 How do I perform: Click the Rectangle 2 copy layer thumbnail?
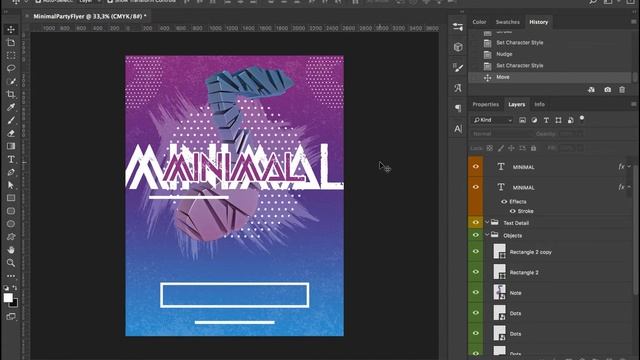500,251
